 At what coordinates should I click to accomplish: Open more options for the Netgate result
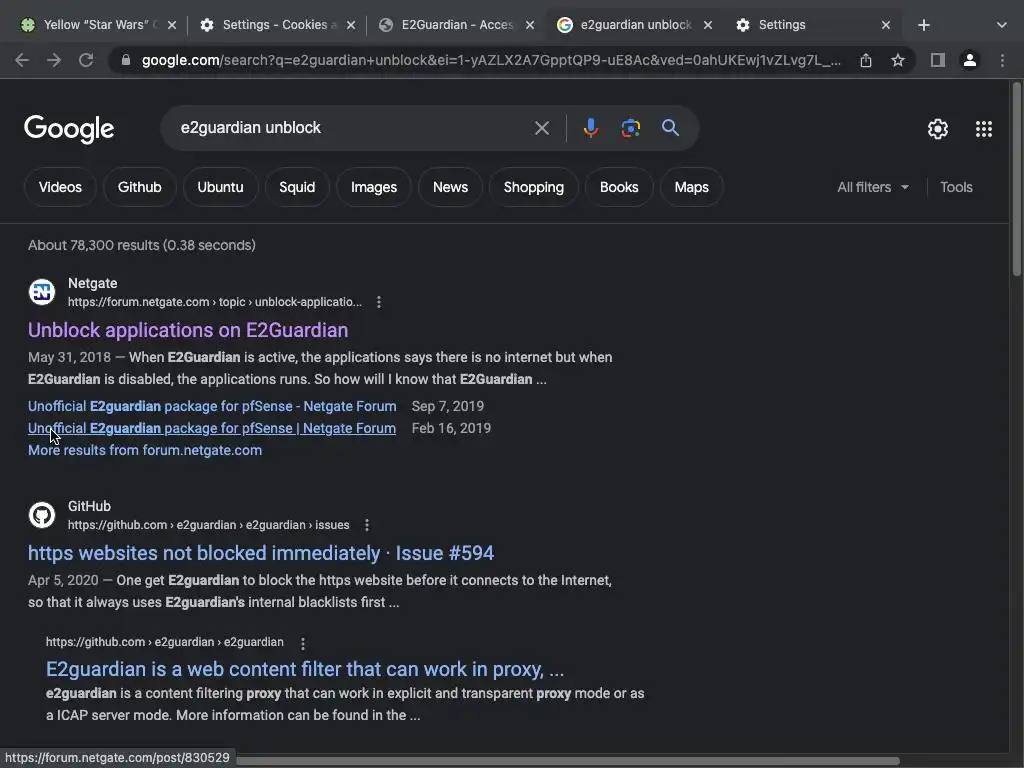pos(379,302)
